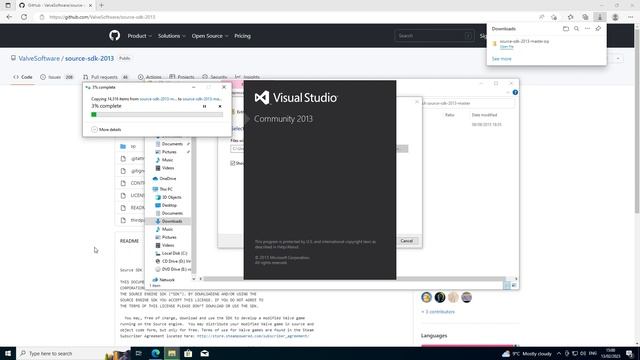
Task: Click the Edge address bar
Action: click(x=286, y=17)
